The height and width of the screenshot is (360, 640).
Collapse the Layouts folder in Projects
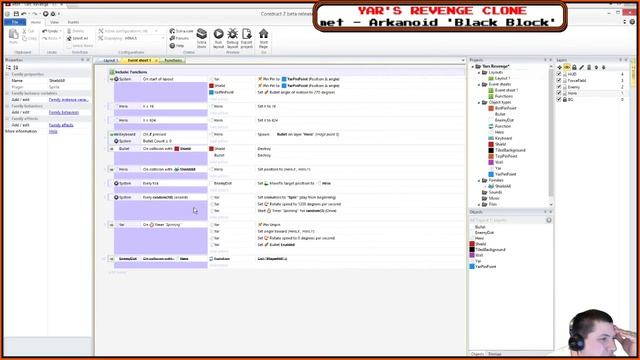click(x=480, y=72)
